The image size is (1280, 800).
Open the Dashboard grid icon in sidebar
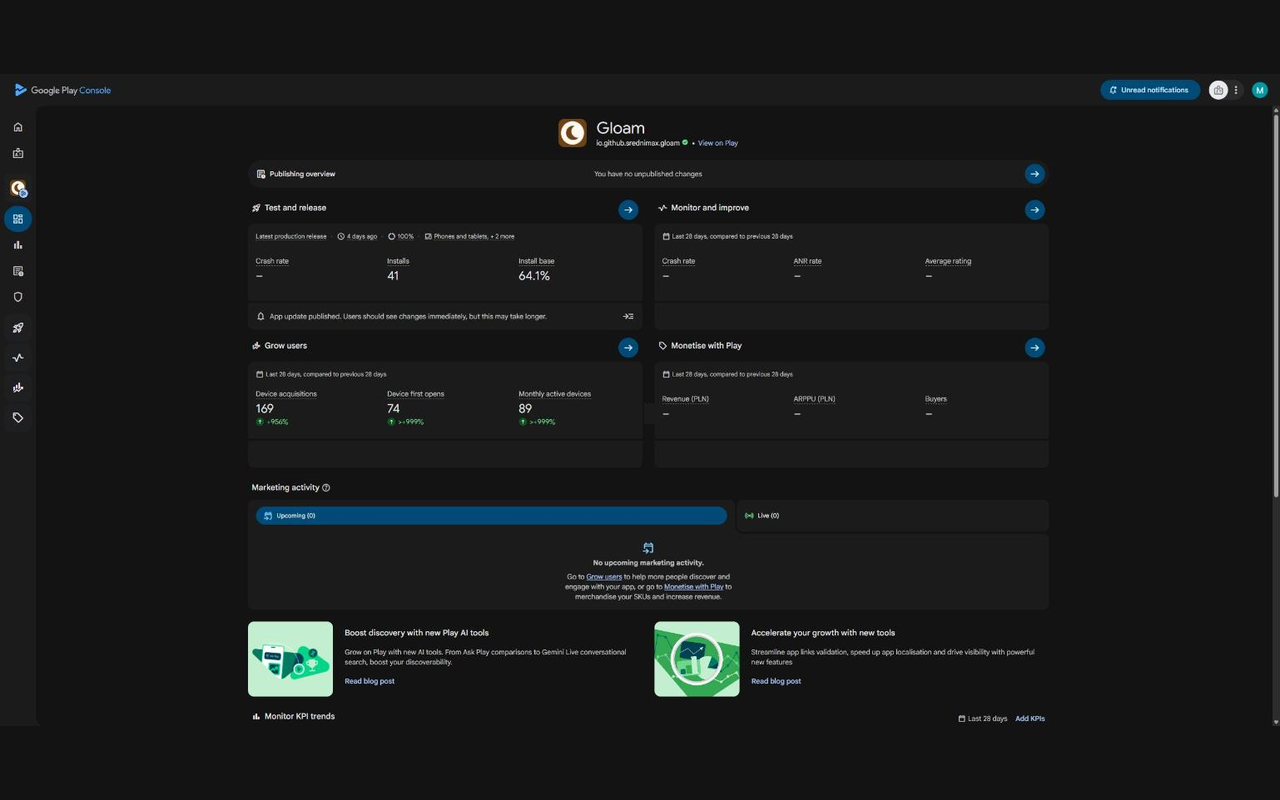(x=18, y=219)
